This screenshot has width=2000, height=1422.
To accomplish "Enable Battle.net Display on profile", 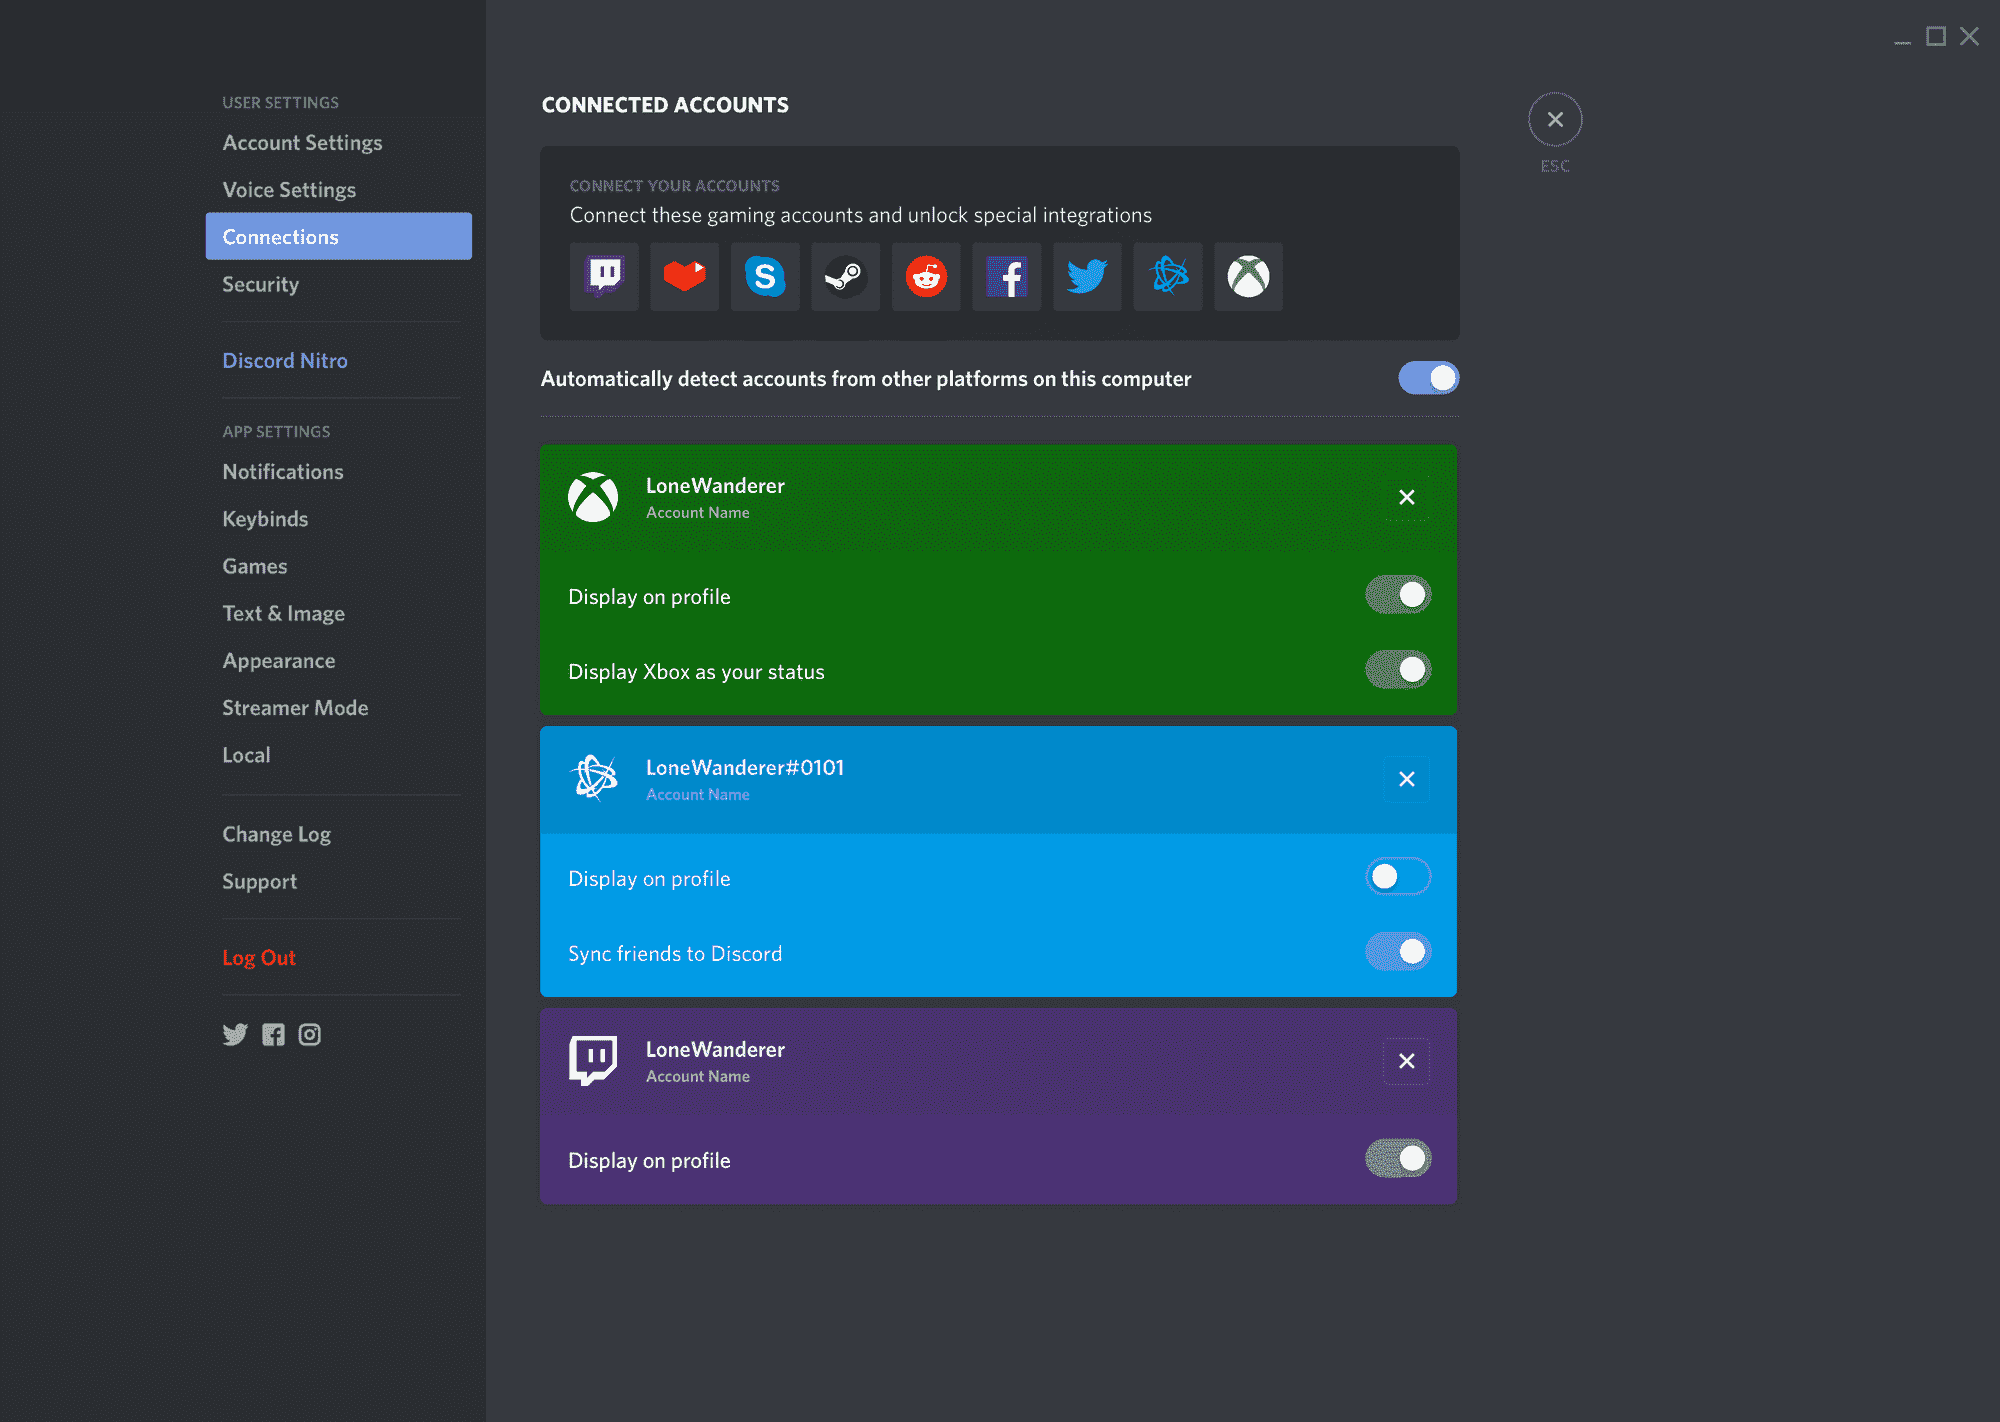I will (1398, 877).
